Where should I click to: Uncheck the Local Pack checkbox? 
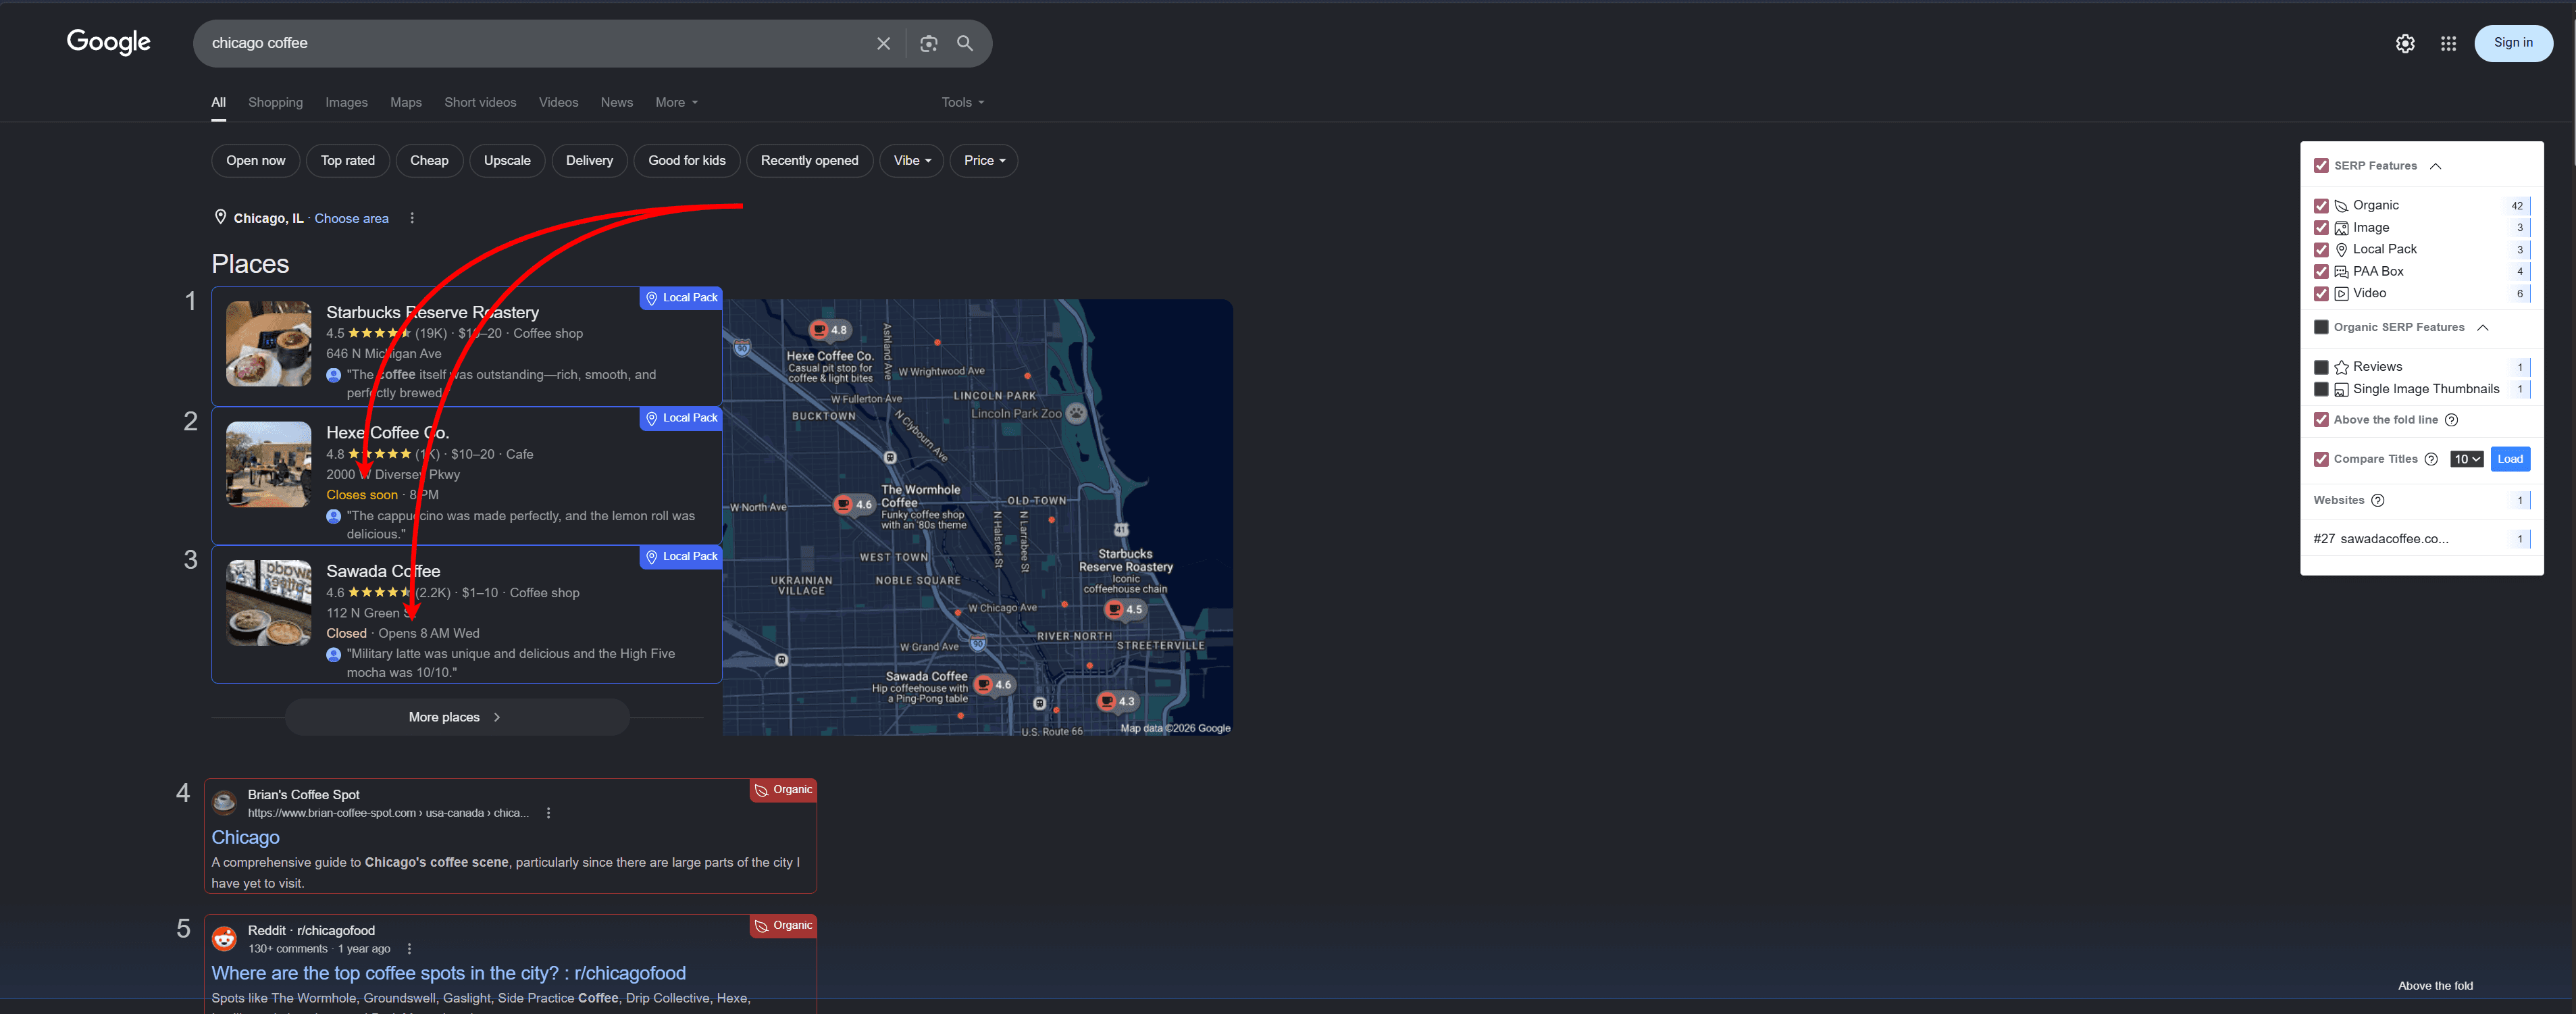(2321, 250)
